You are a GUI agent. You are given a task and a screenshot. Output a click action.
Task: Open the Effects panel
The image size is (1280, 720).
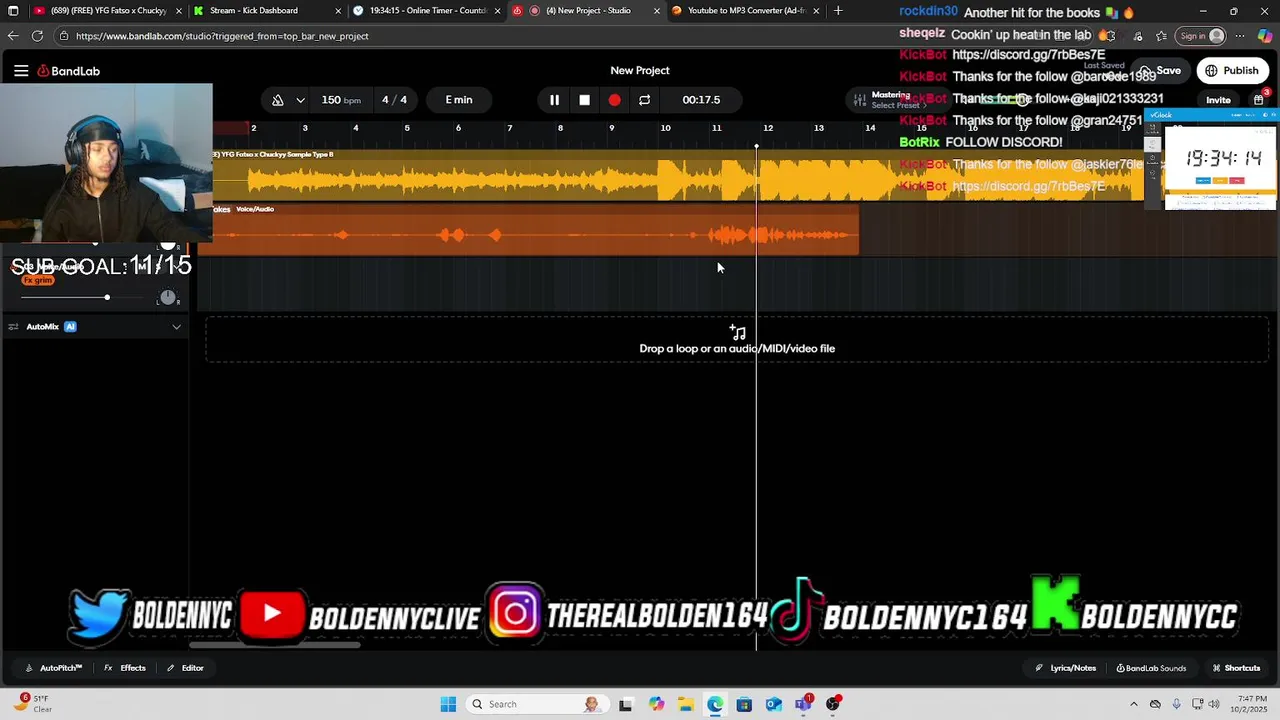(125, 668)
